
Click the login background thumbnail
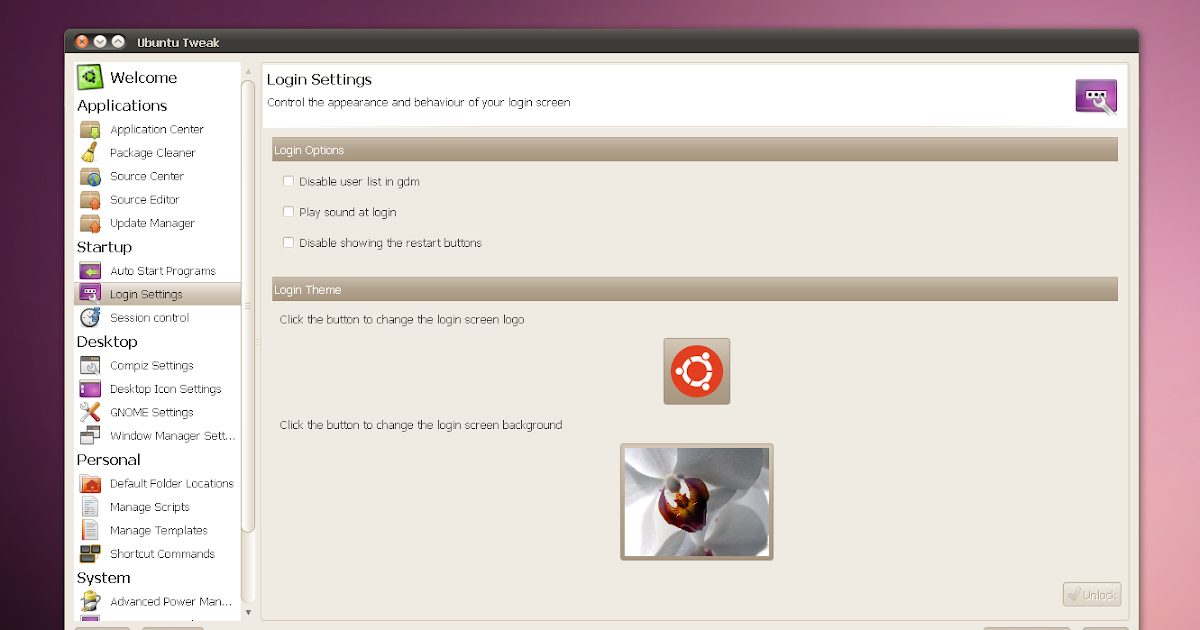coord(696,502)
